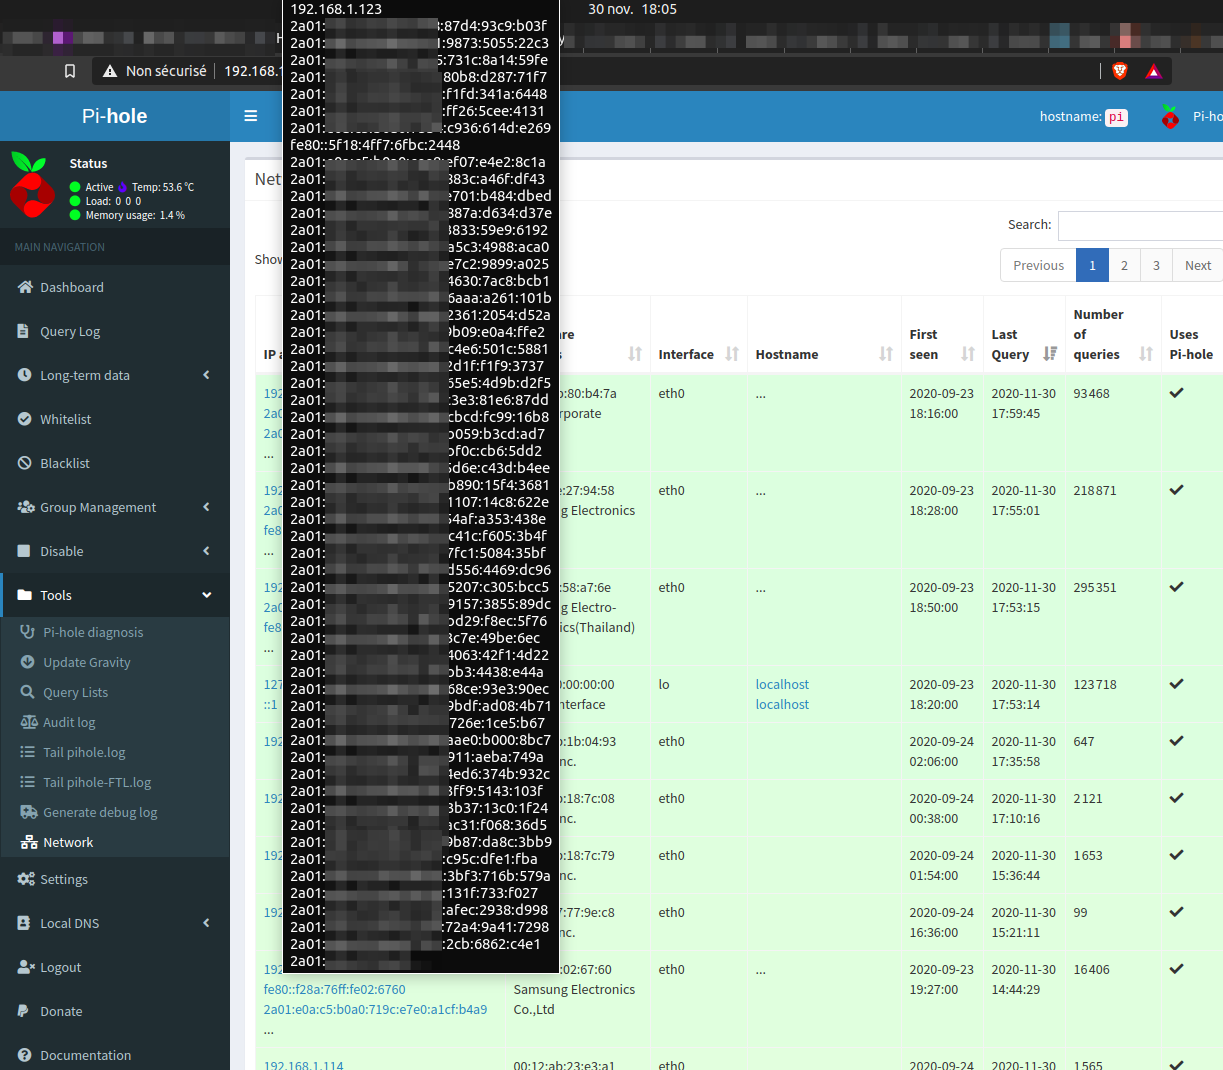Image resolution: width=1223 pixels, height=1070 pixels.
Task: Click the Pi-hole logo in top-right header
Action: pyautogui.click(x=1170, y=117)
